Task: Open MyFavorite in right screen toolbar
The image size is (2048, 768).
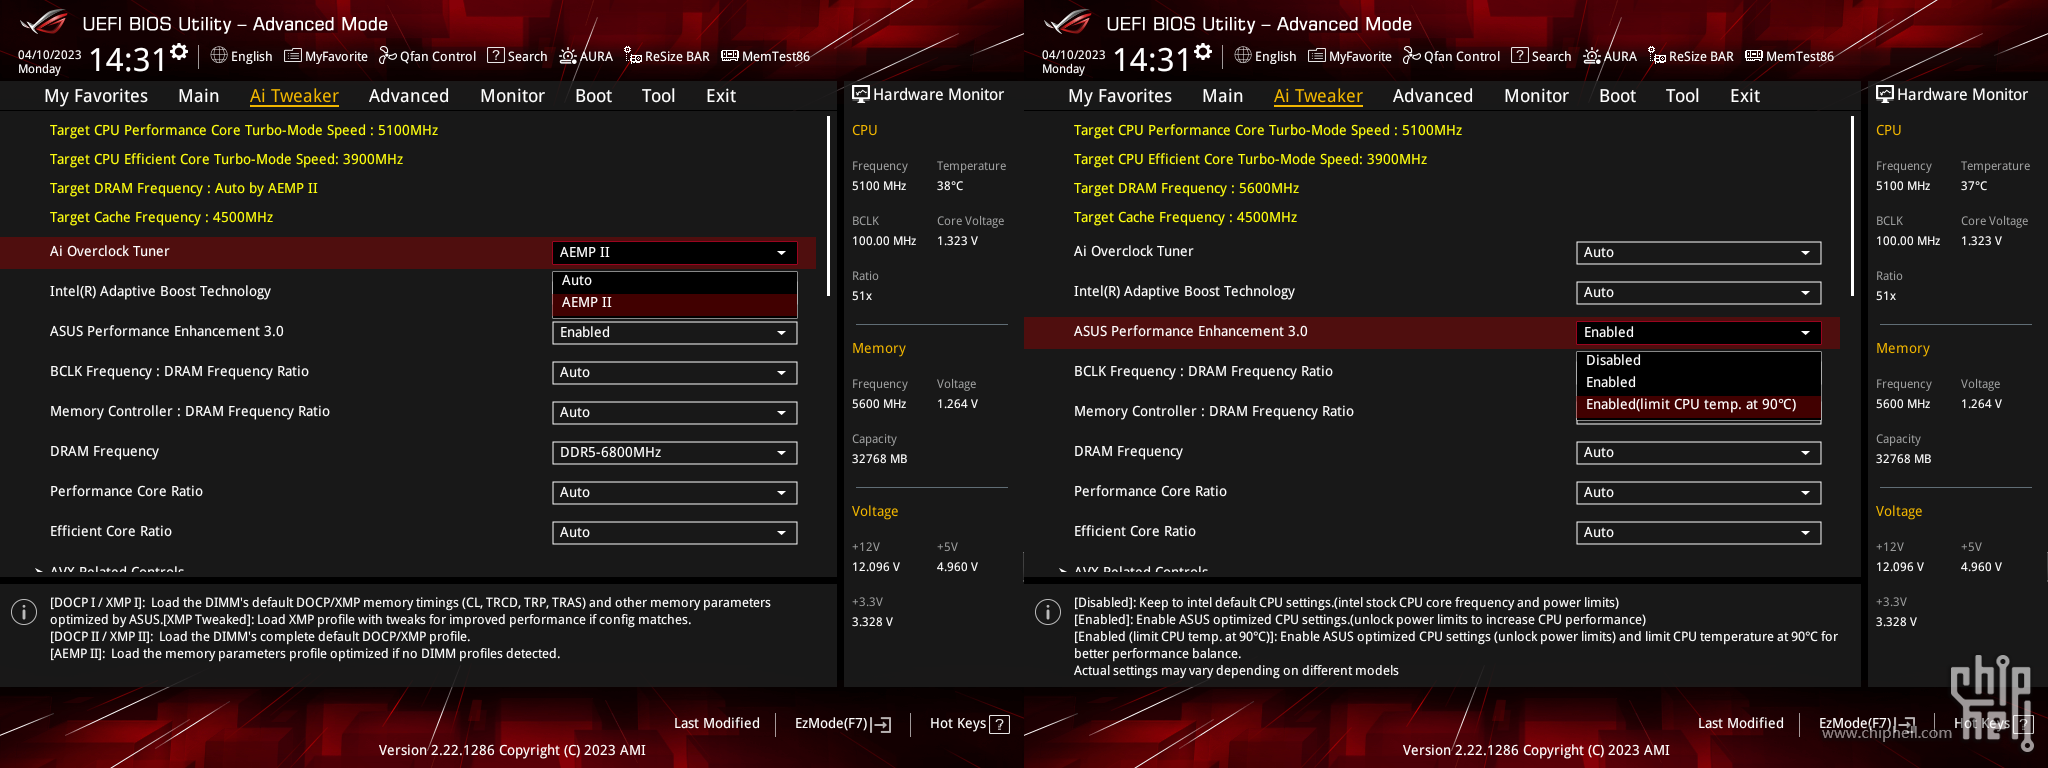Action: 1350,56
